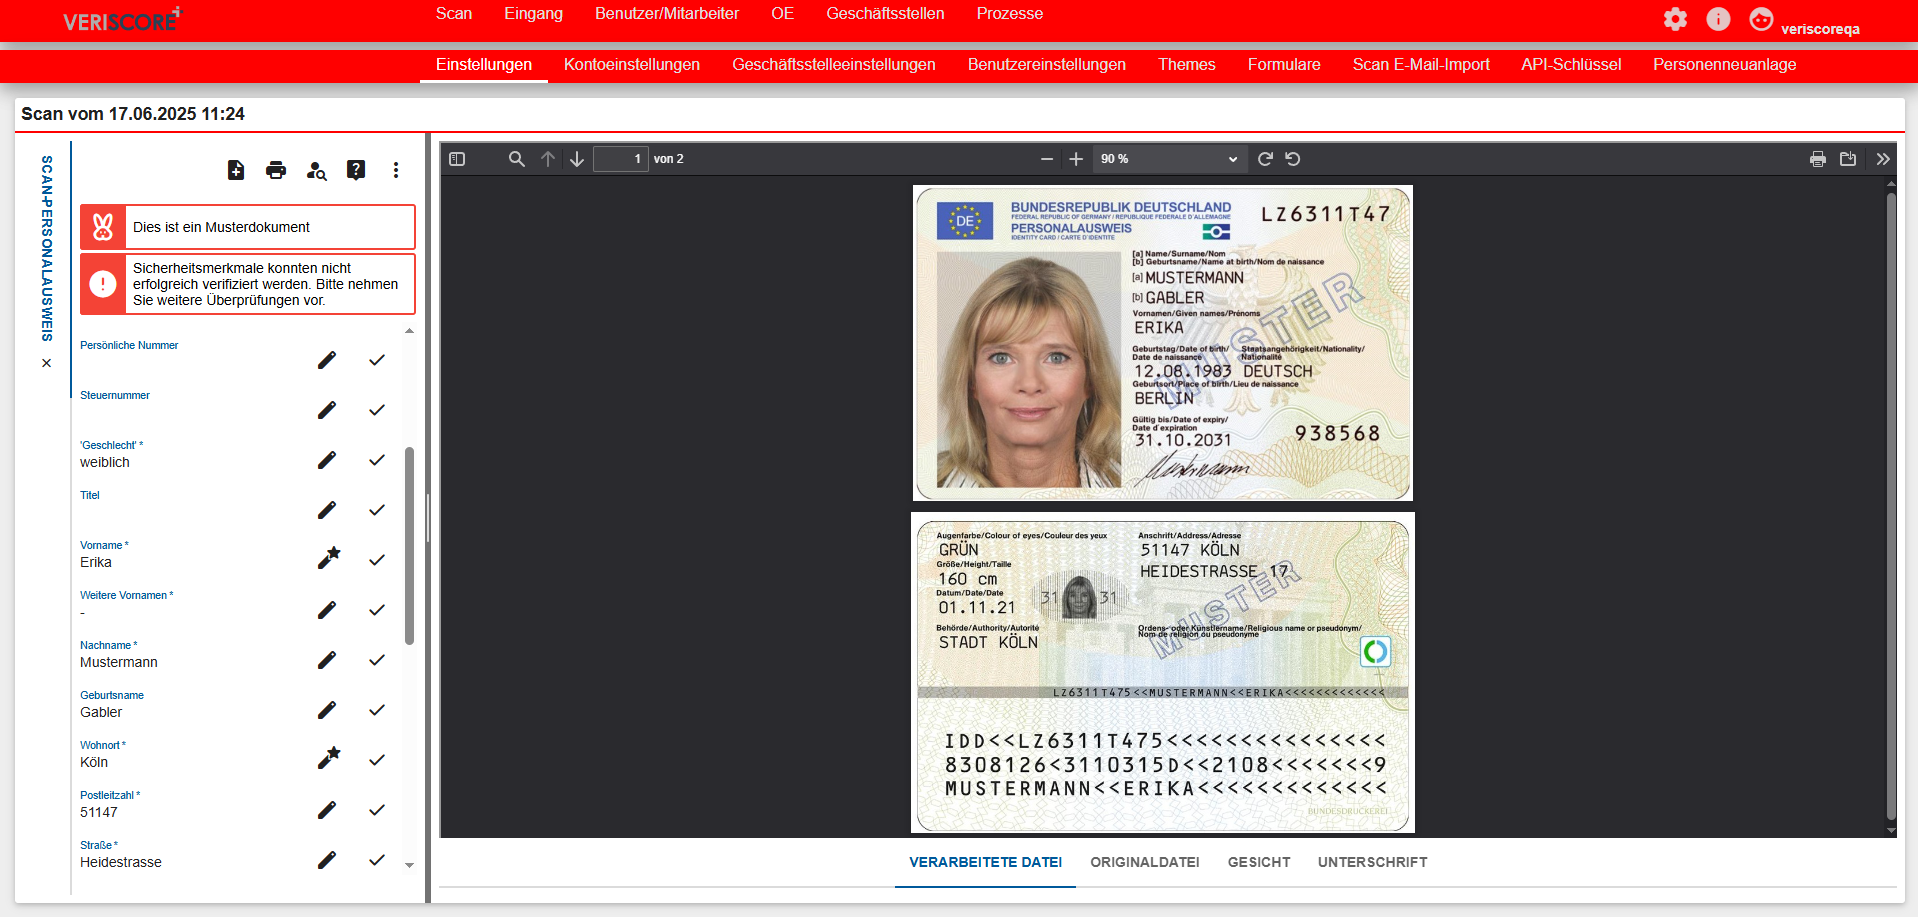Open the zoom level dropdown showing 90 %

click(x=1168, y=159)
